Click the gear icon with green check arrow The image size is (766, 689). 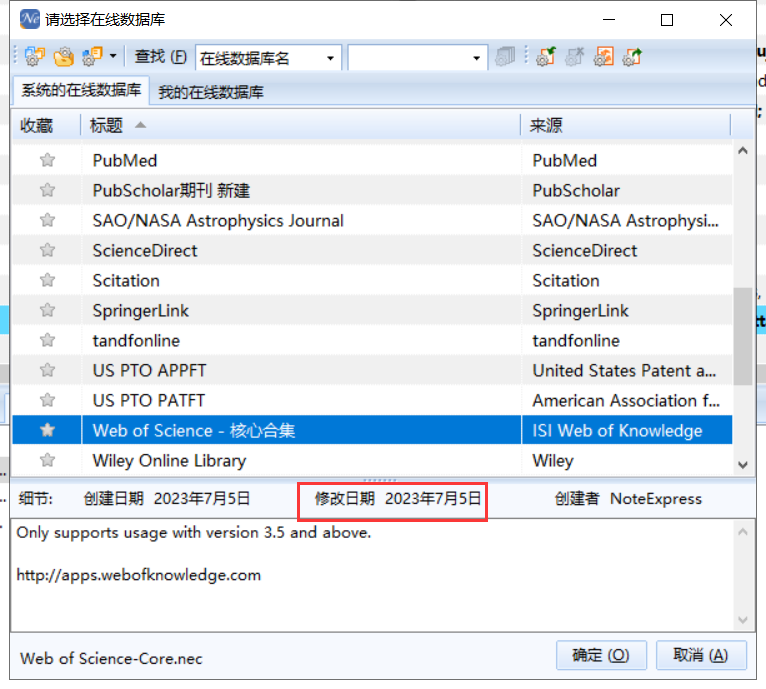pyautogui.click(x=546, y=57)
